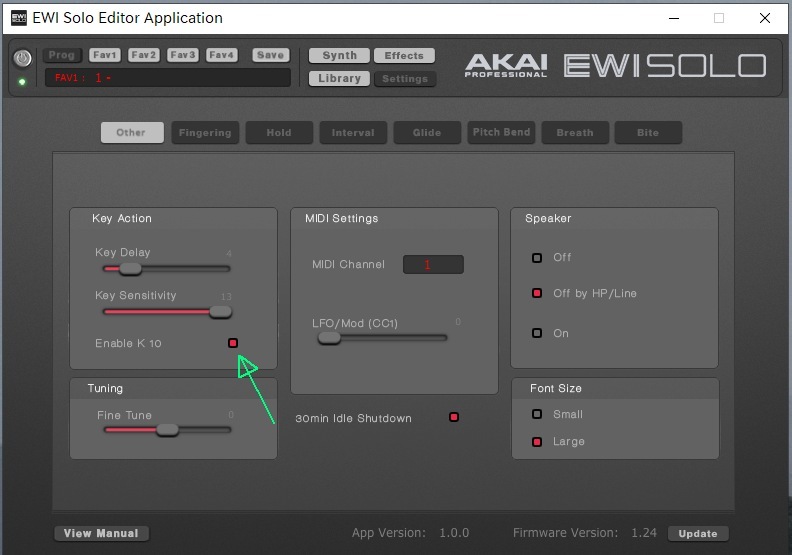The height and width of the screenshot is (555, 792).
Task: Open the View Manual button
Action: pyautogui.click(x=101, y=533)
